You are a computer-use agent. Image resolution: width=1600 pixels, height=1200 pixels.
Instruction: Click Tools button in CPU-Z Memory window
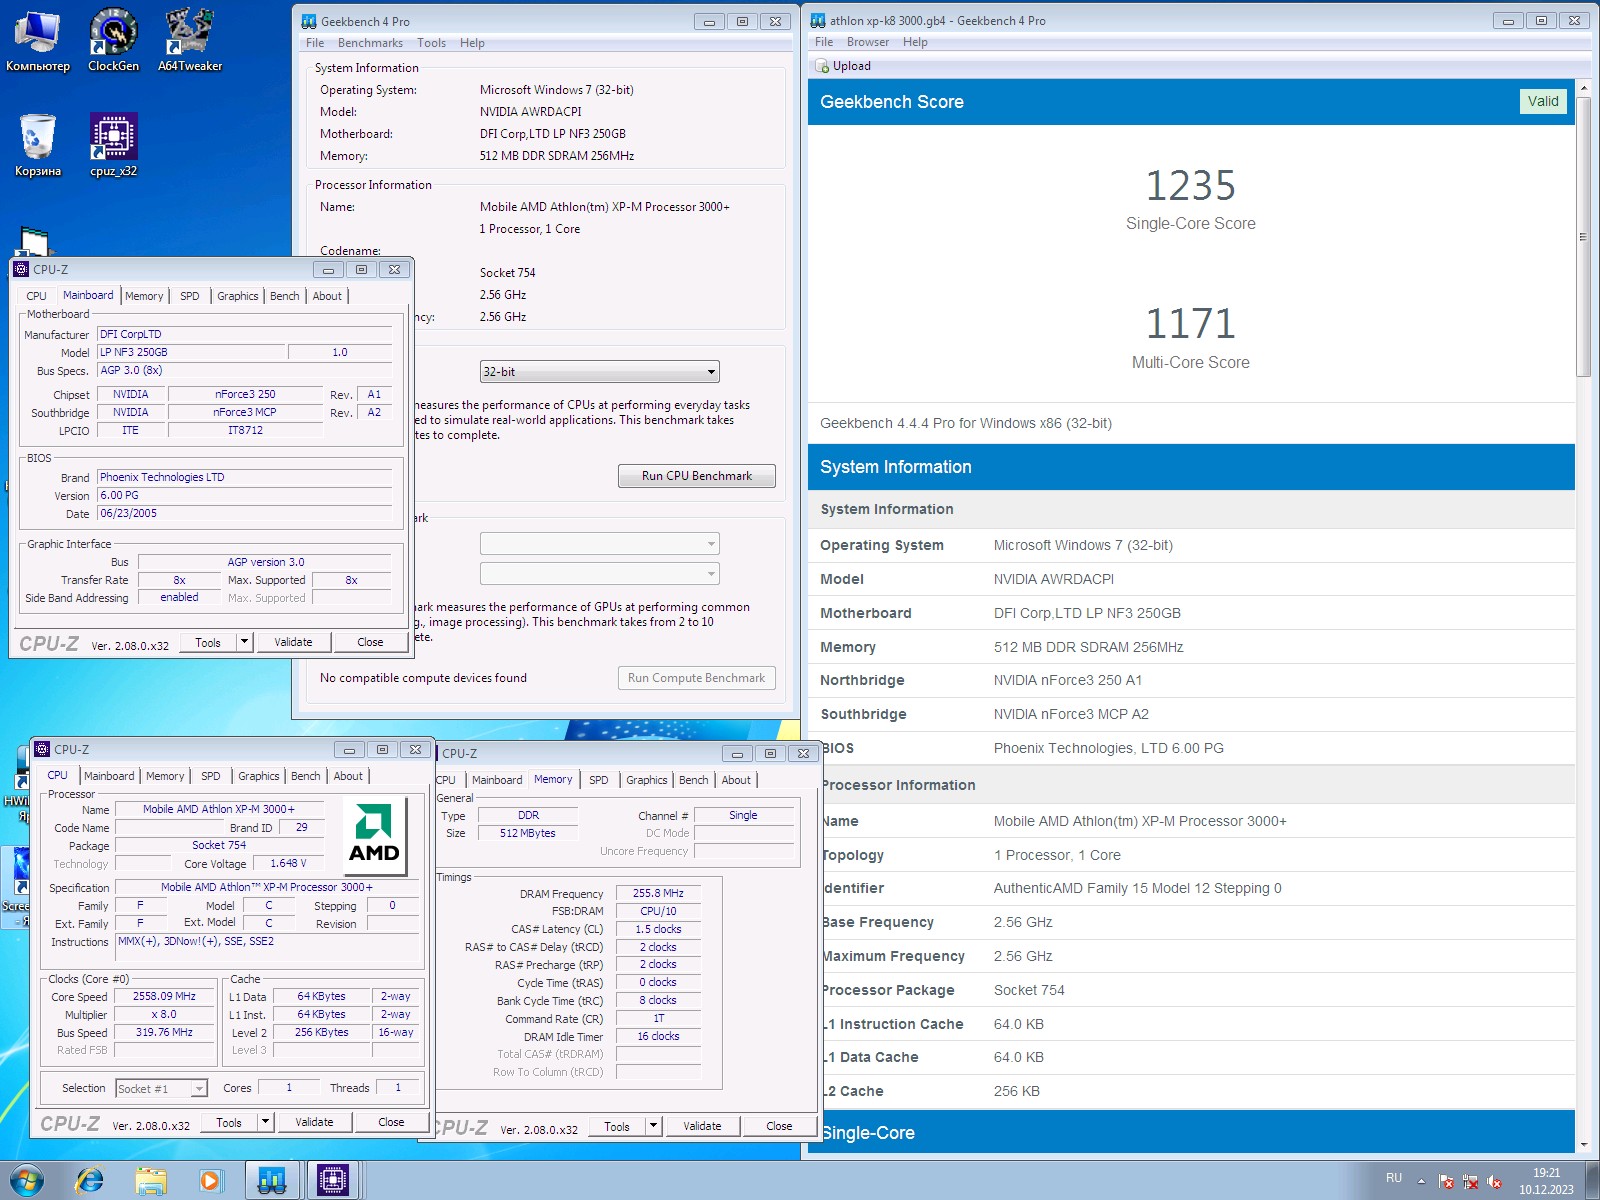click(617, 1126)
